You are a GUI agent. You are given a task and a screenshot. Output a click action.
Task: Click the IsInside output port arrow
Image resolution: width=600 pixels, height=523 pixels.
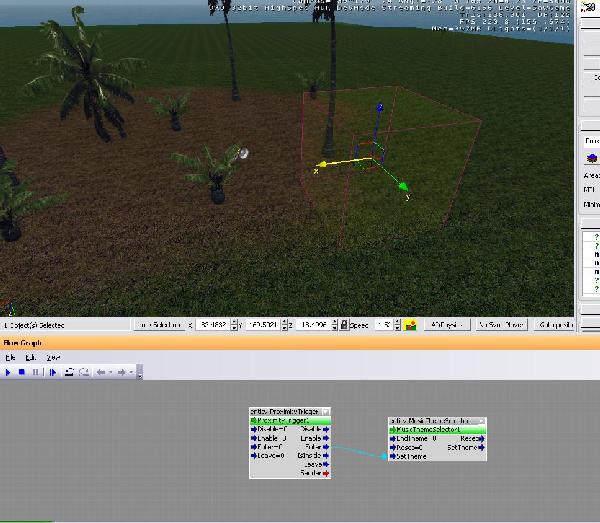point(326,455)
